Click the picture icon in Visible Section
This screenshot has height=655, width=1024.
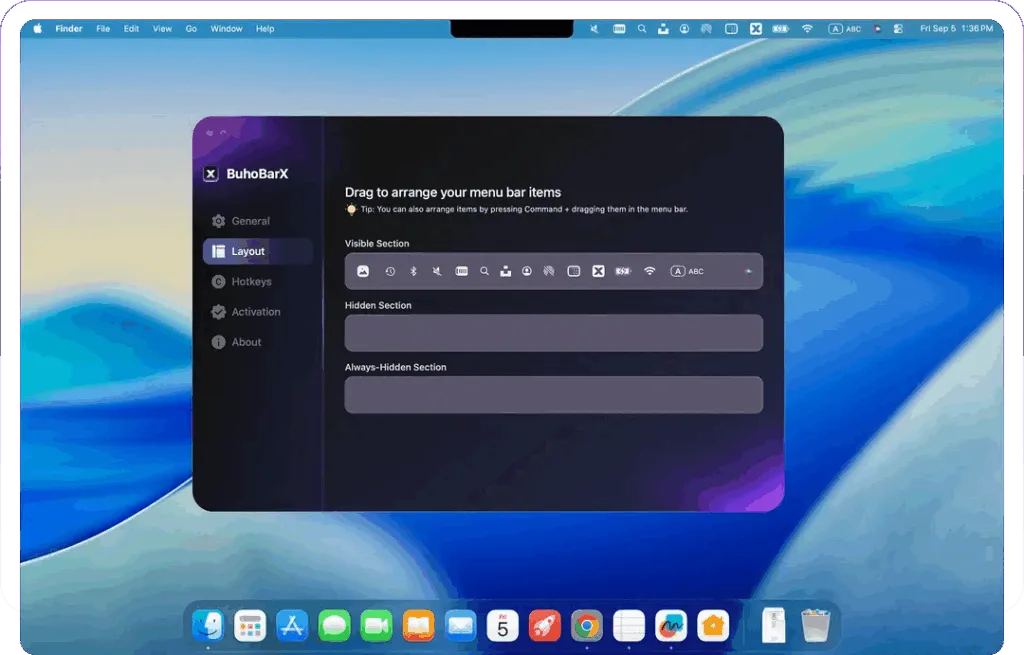[x=363, y=271]
